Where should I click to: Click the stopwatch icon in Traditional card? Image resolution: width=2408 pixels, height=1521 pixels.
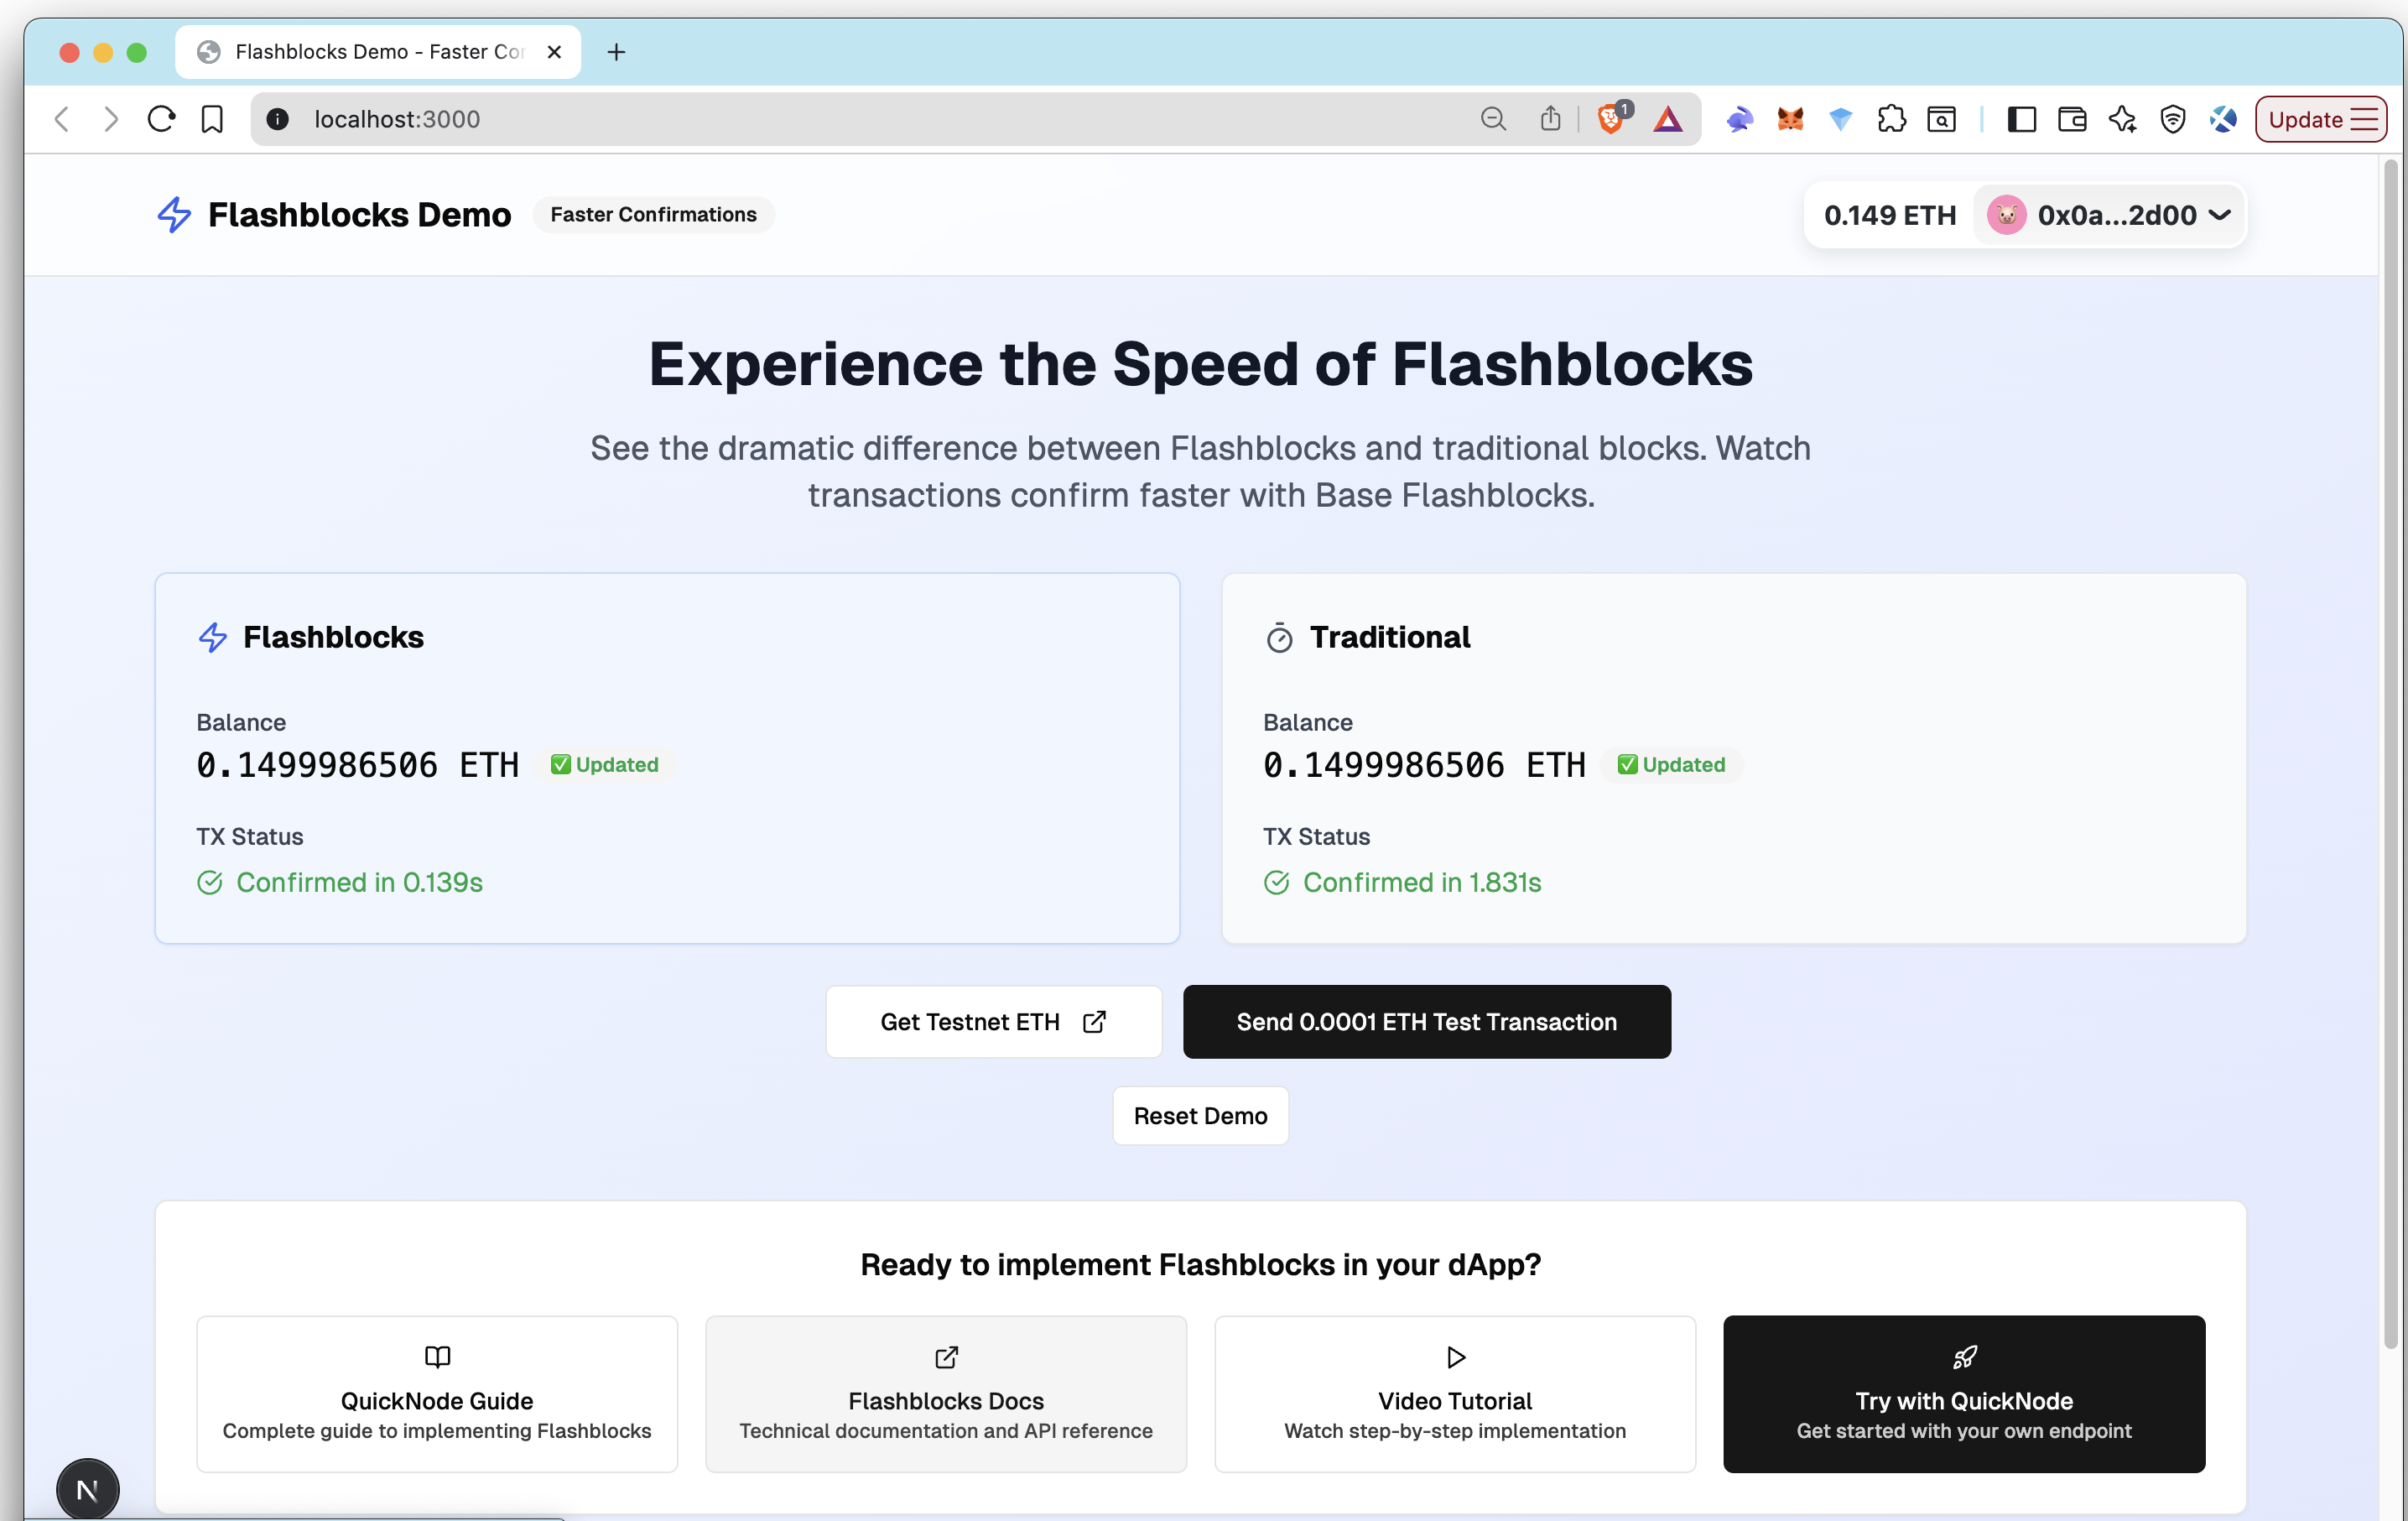coord(1279,637)
